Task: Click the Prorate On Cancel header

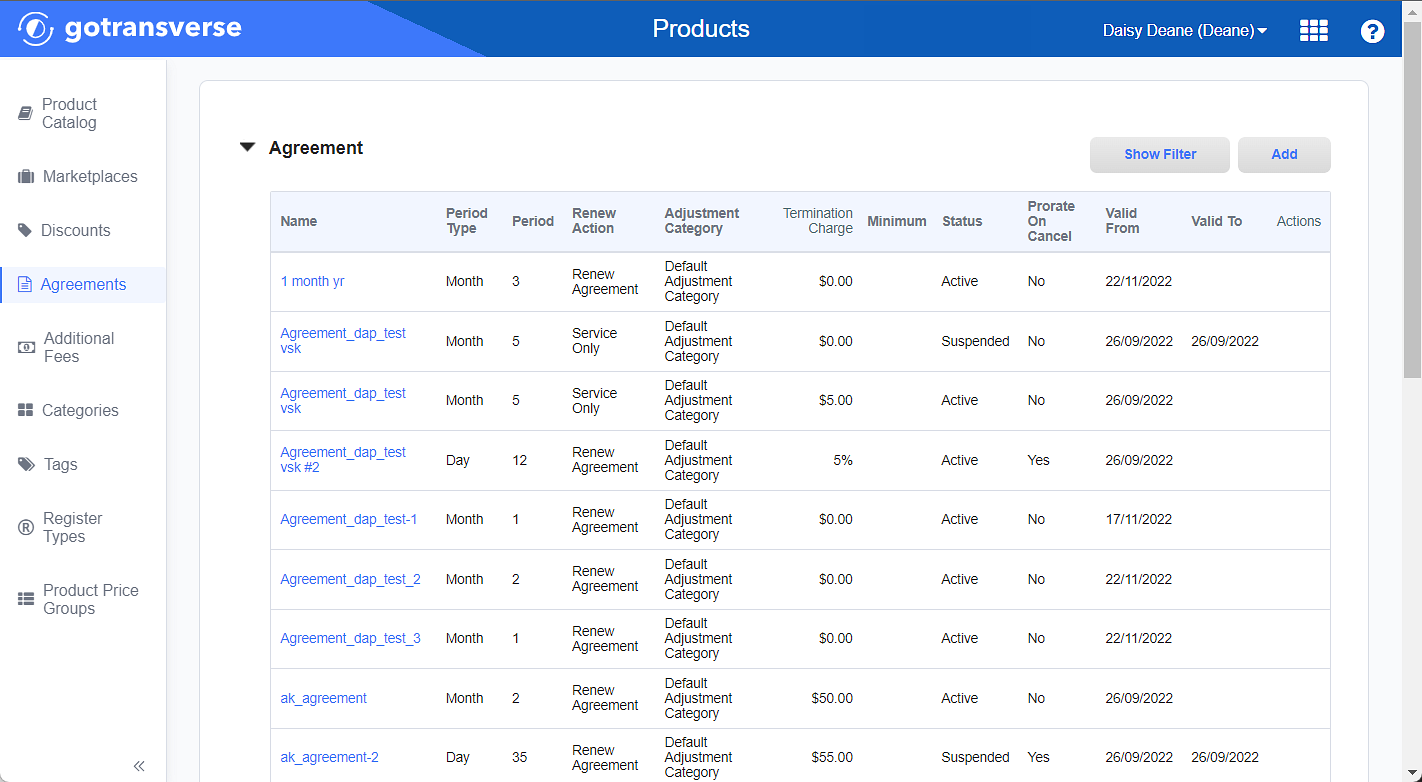Action: 1050,221
